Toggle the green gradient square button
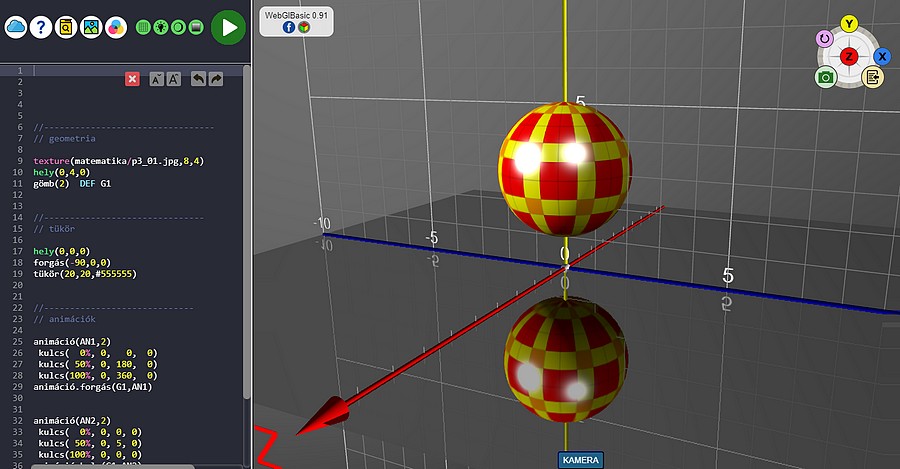 (195, 28)
